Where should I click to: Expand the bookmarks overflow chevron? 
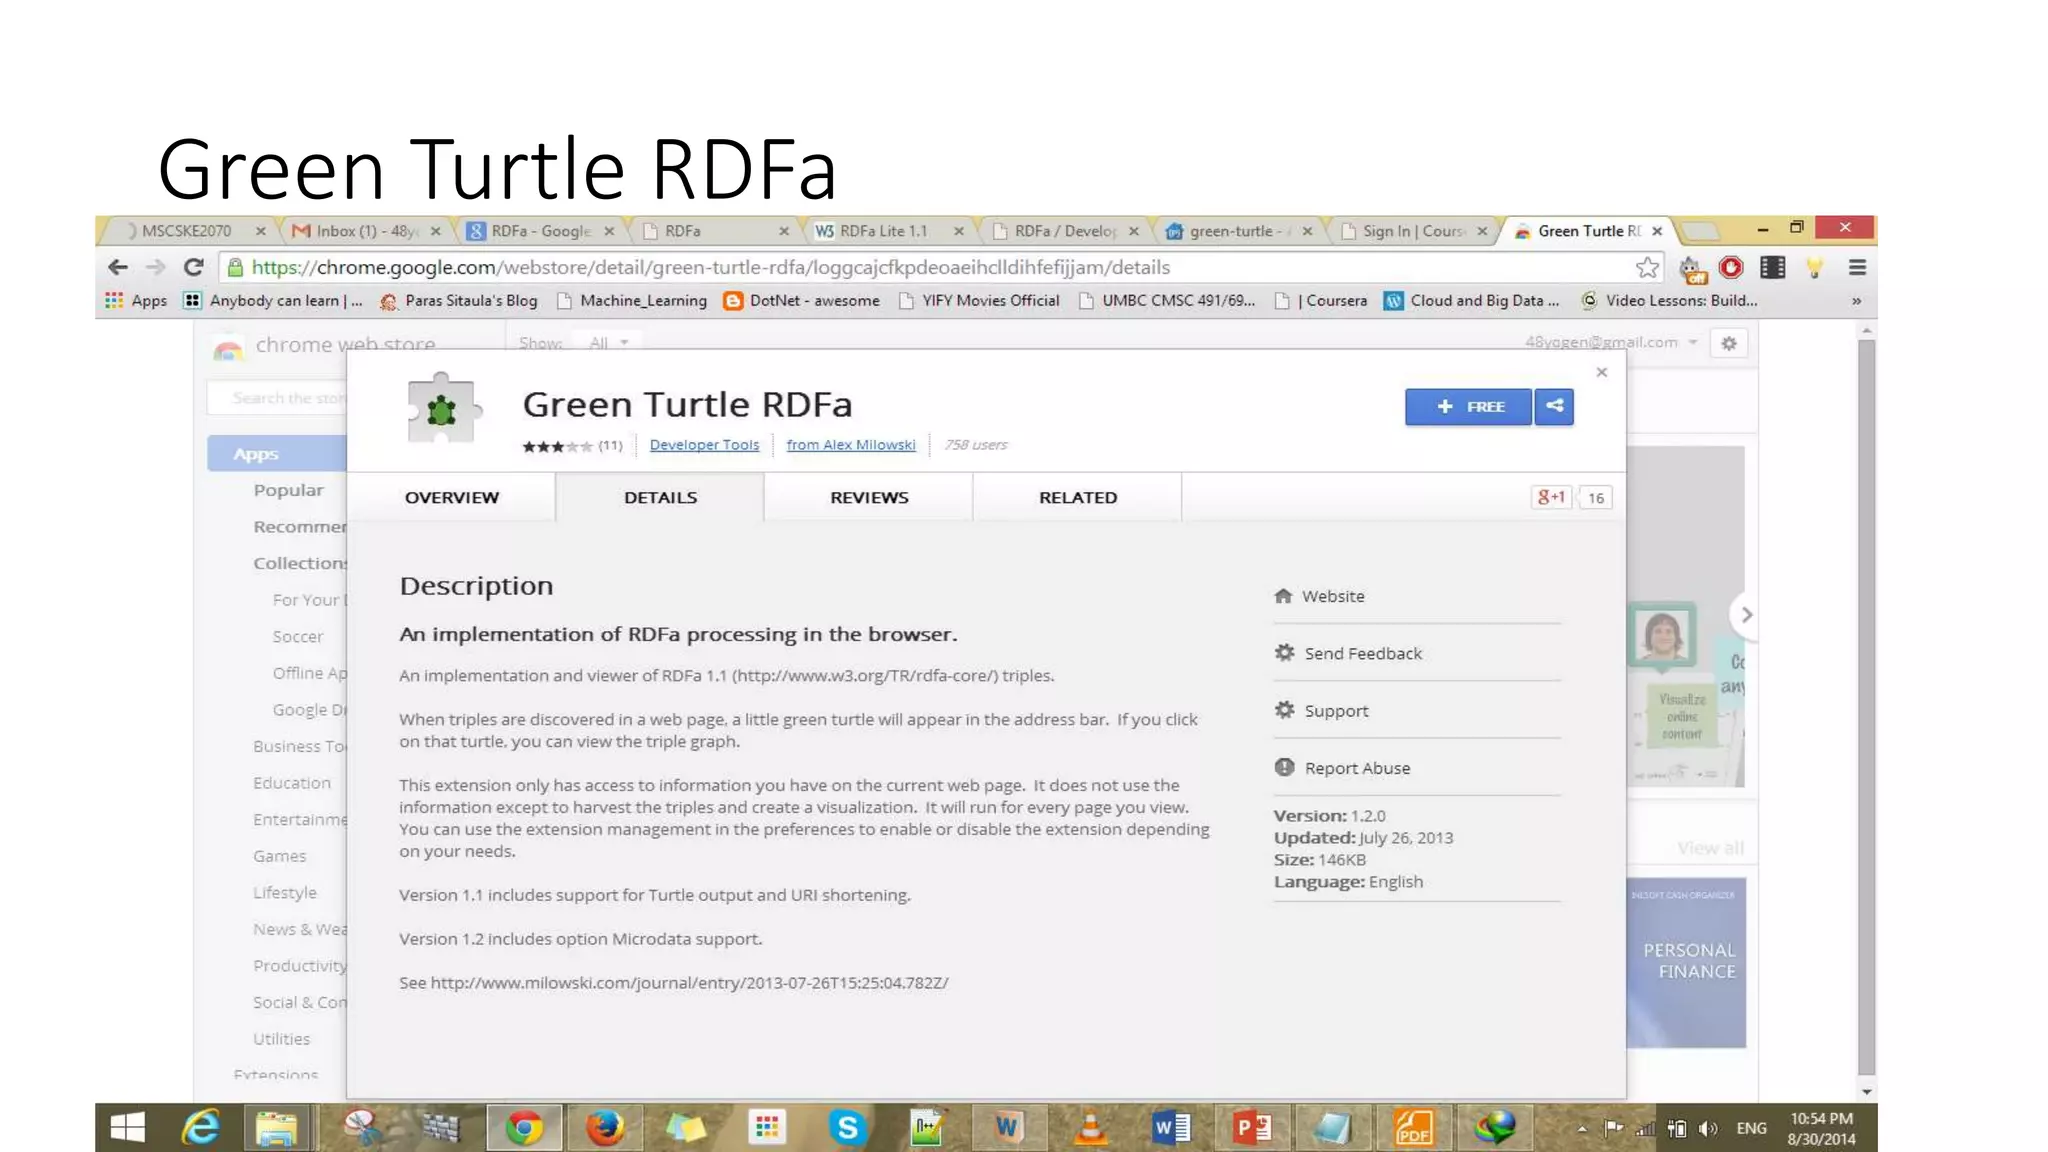click(x=1857, y=300)
